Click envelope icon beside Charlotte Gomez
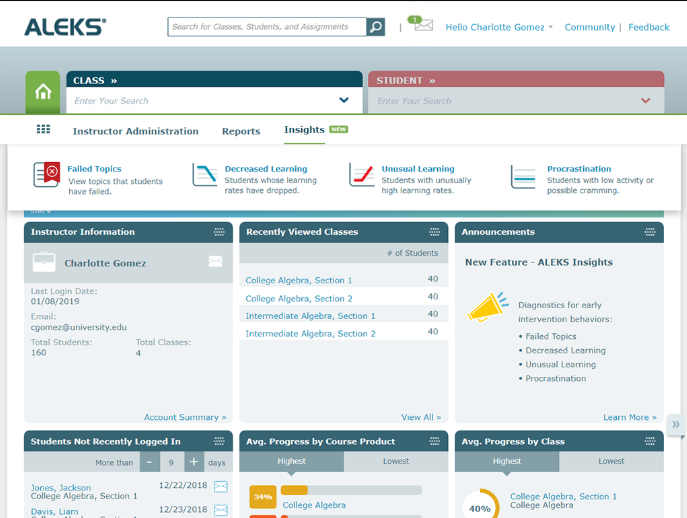Screen dimensions: 687x518 [215, 262]
